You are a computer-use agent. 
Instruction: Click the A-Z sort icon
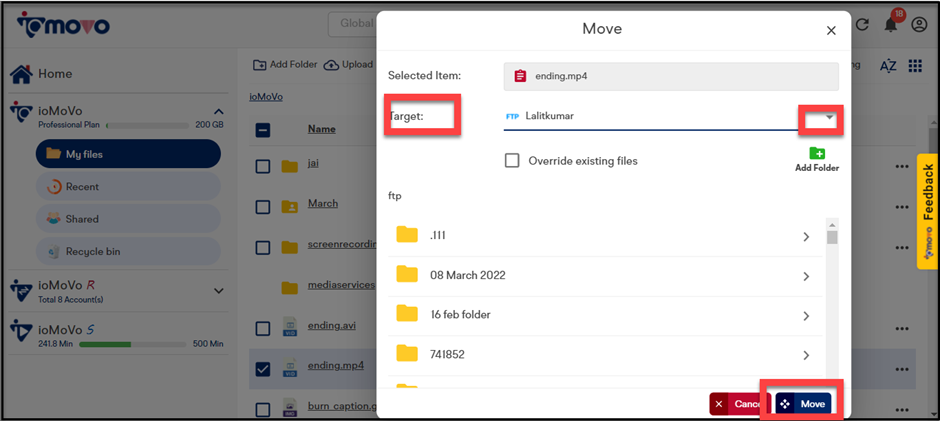click(x=888, y=66)
